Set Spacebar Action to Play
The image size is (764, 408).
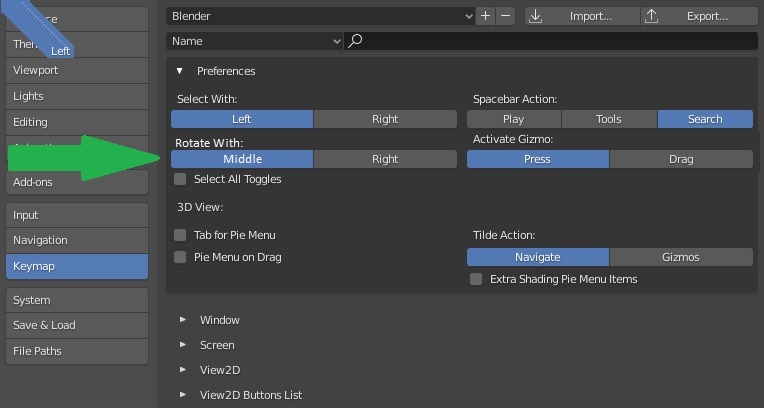(514, 119)
